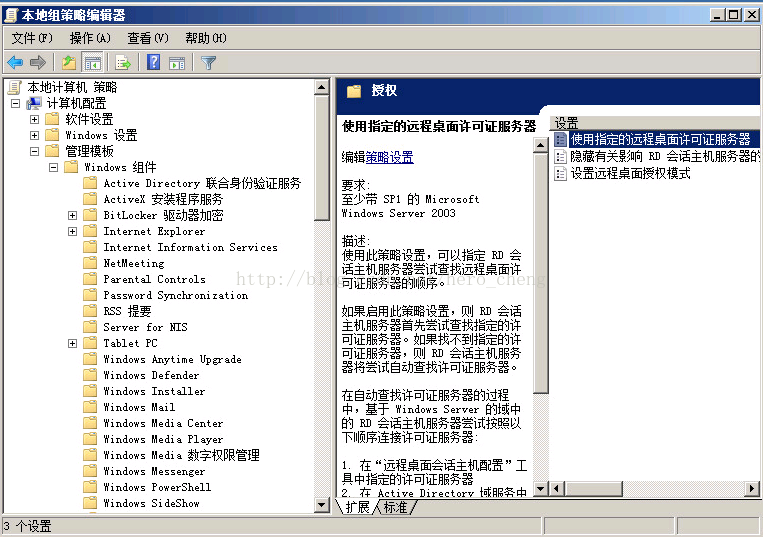Expand the 软件设置 node
Viewport: 763px width, 537px height.
coord(34,119)
